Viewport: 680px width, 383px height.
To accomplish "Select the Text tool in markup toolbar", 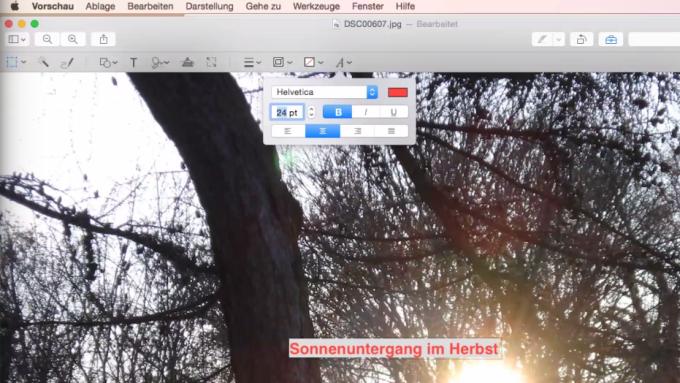I will tap(134, 62).
